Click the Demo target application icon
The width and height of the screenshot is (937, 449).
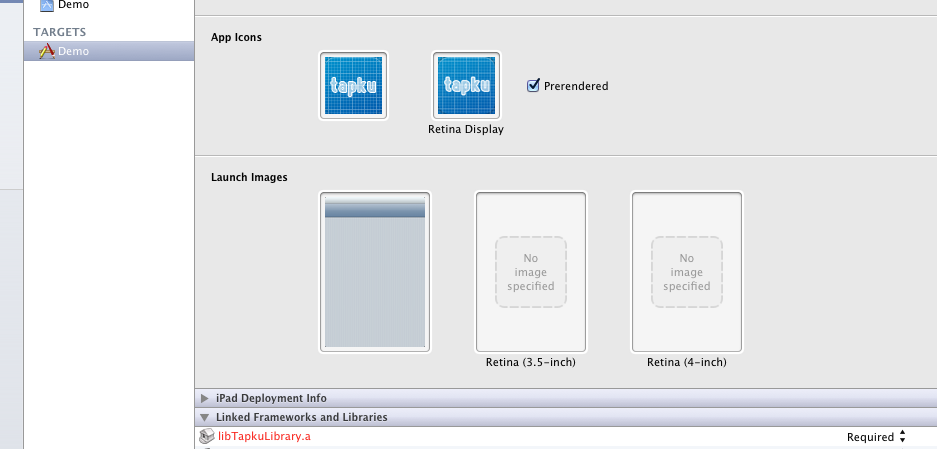tap(47, 51)
